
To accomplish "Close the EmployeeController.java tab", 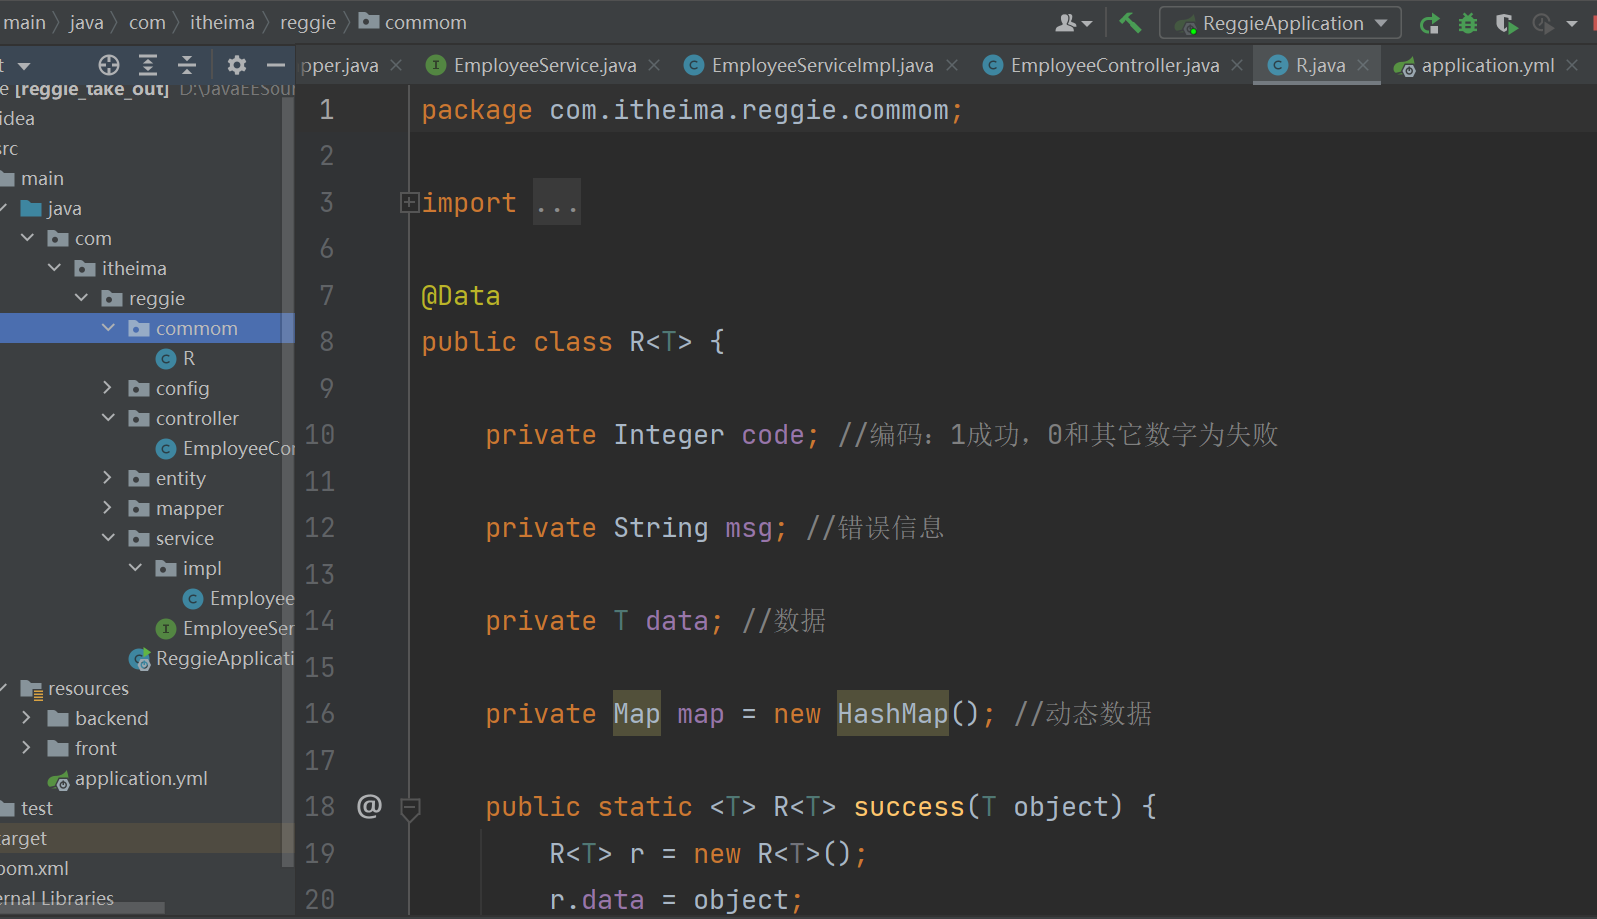I will click(x=1237, y=65).
